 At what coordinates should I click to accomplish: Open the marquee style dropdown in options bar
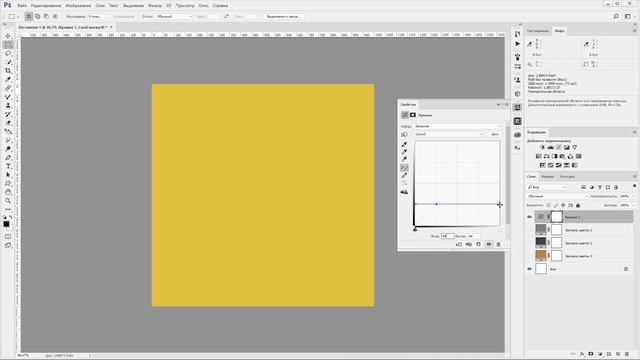pos(173,16)
